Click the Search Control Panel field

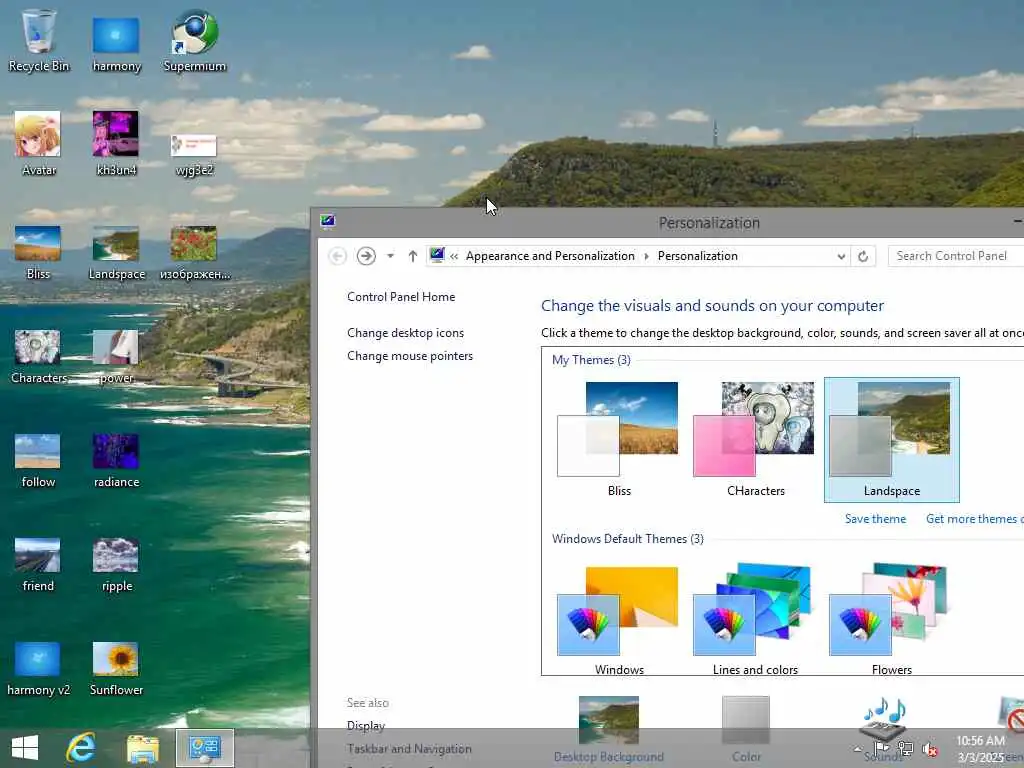pos(955,256)
